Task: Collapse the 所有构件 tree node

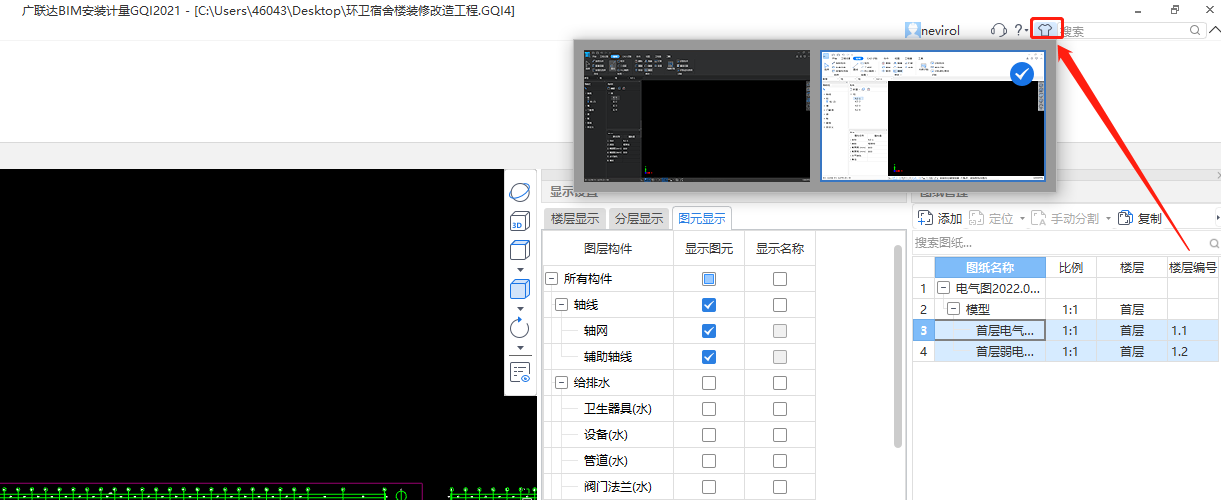Action: pyautogui.click(x=551, y=278)
